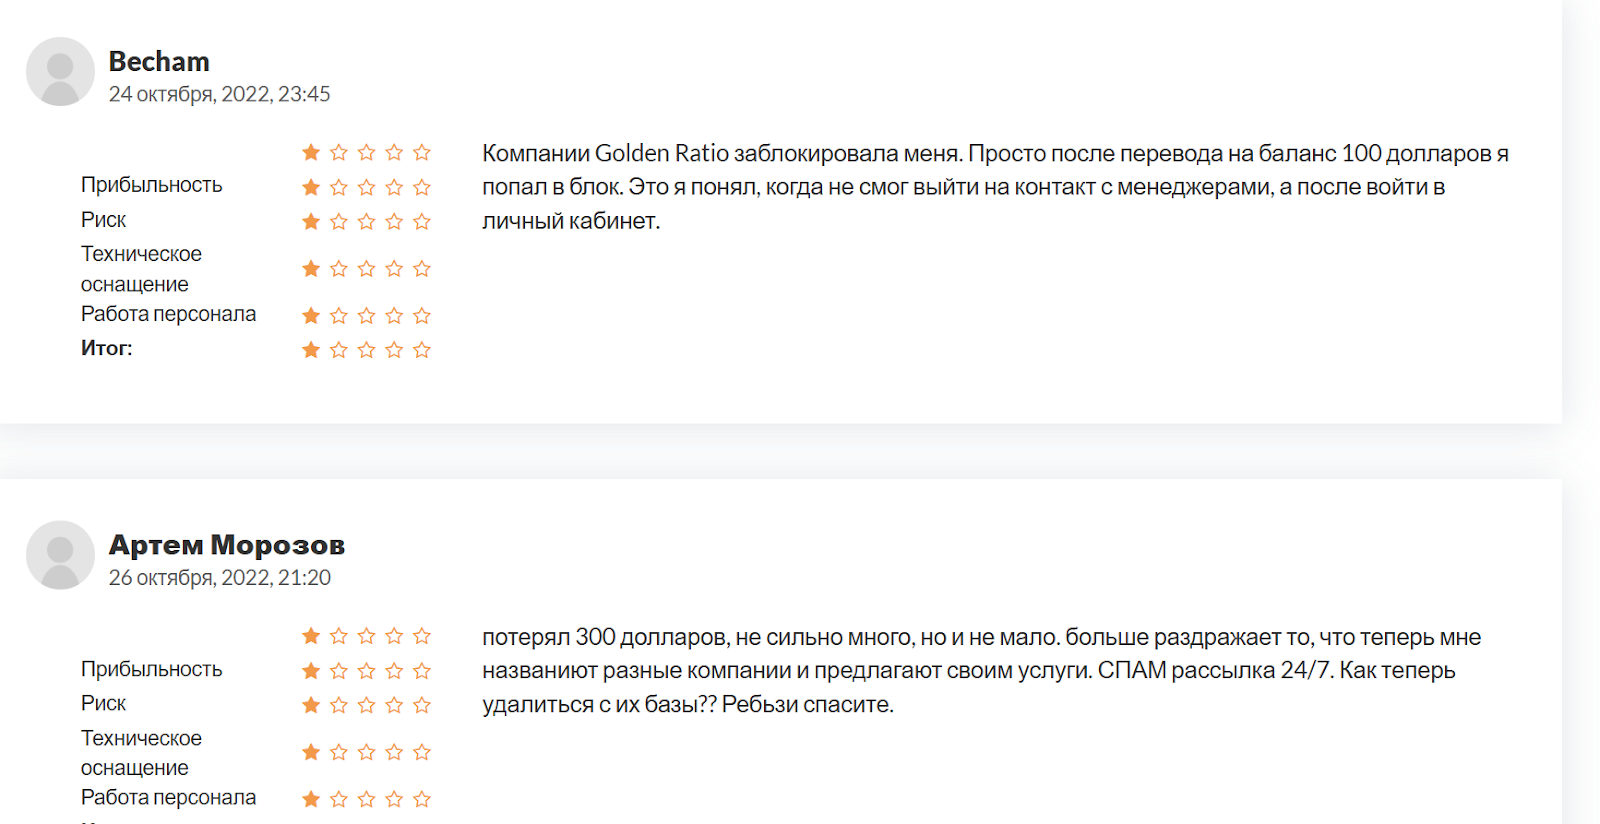Screen dimensions: 1600x824
Task: Click filled star in Артем Морозов's Риск rating
Action: tap(311, 705)
